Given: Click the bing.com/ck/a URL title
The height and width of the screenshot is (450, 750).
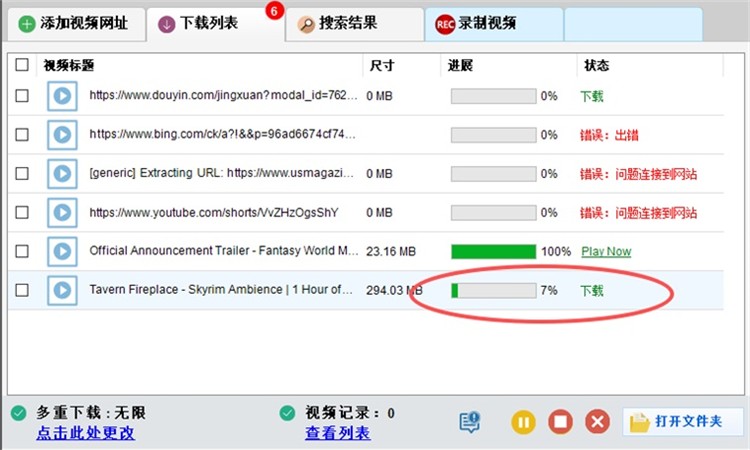Looking at the screenshot, I should click(x=222, y=134).
